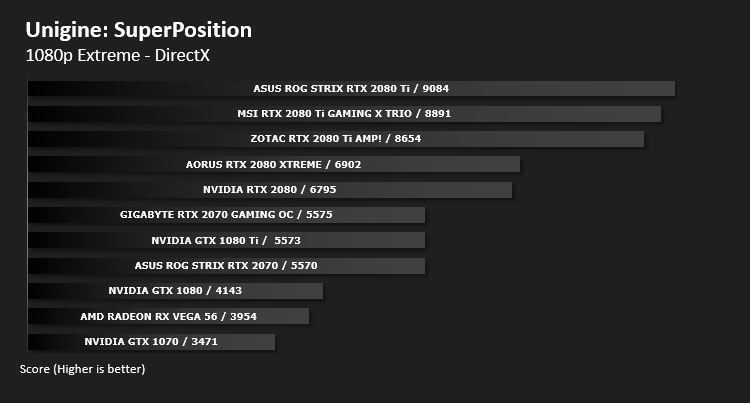
Task: Select the MSI RTX 2080 Ti GAMING X TRIO bar
Action: click(344, 114)
